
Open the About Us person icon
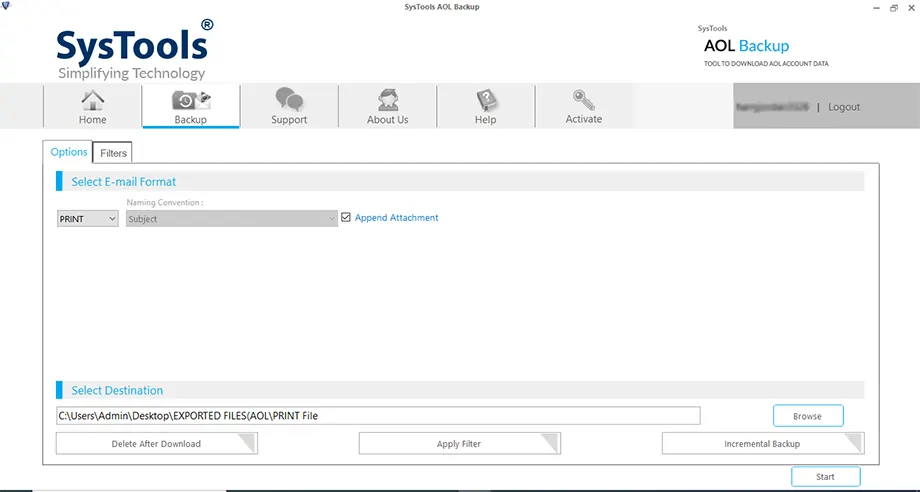(x=388, y=100)
